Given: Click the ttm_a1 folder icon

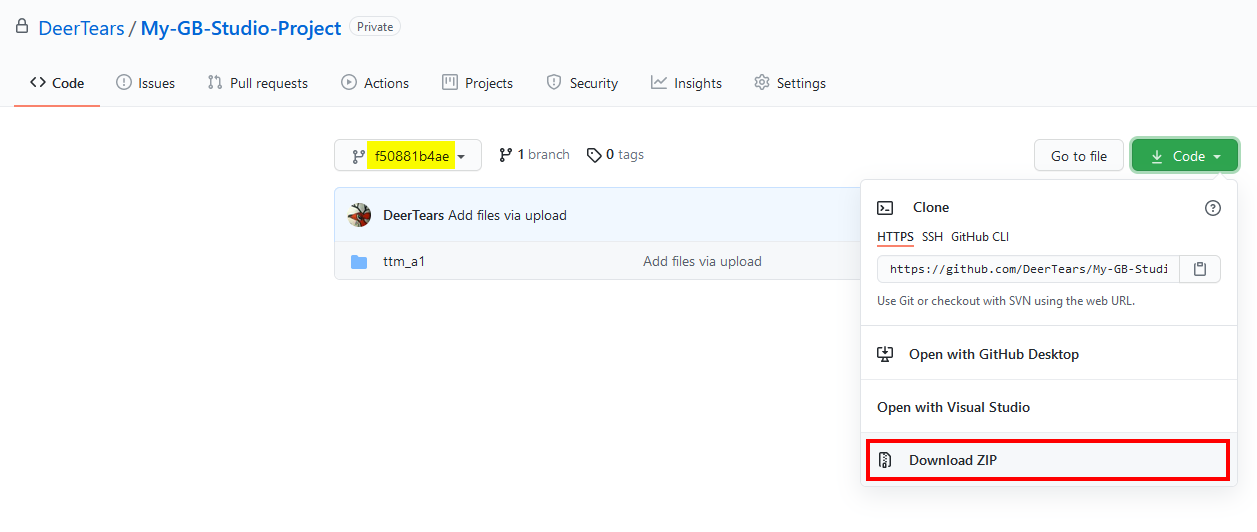Looking at the screenshot, I should coord(359,262).
